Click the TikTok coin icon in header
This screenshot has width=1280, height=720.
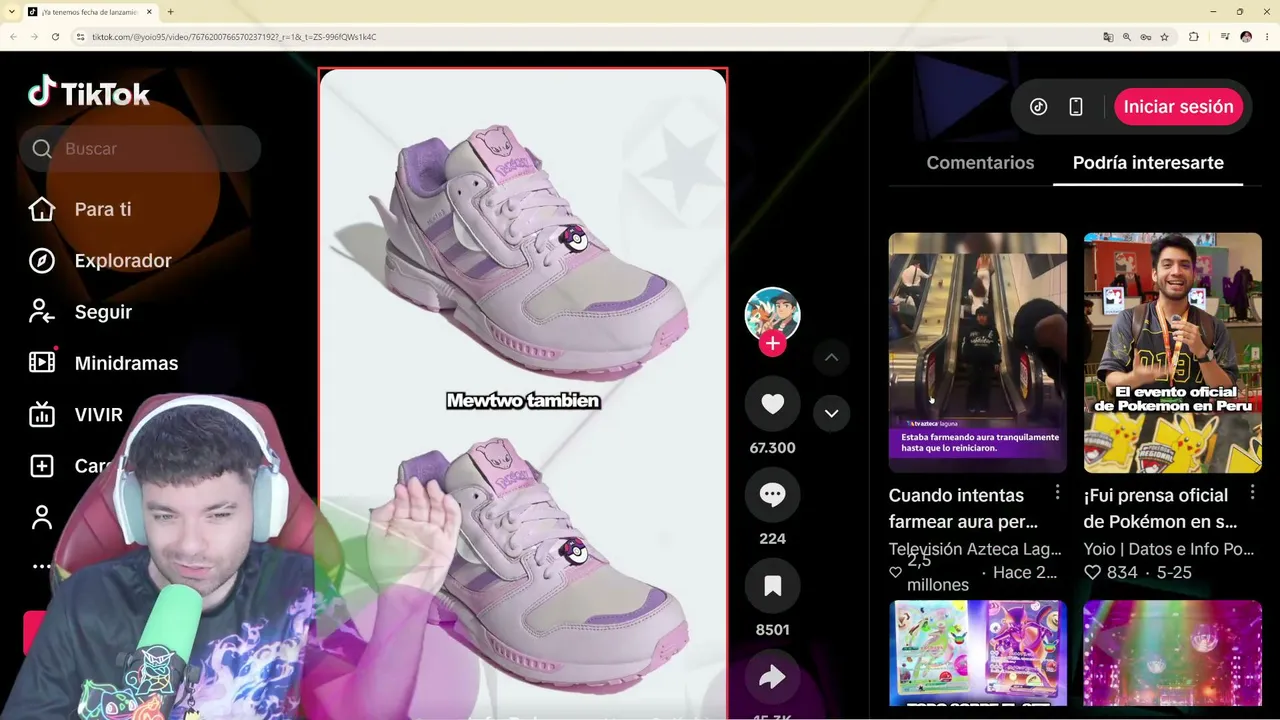(x=1038, y=107)
